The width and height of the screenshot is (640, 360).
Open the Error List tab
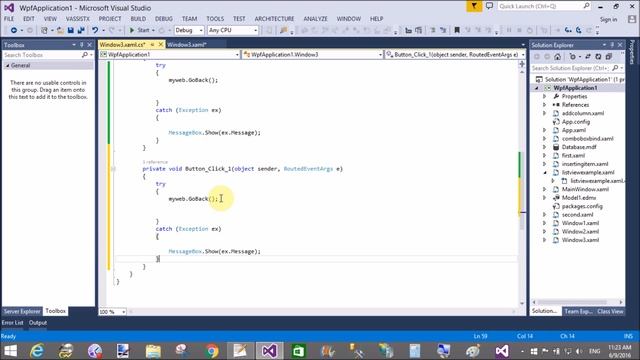tap(13, 322)
